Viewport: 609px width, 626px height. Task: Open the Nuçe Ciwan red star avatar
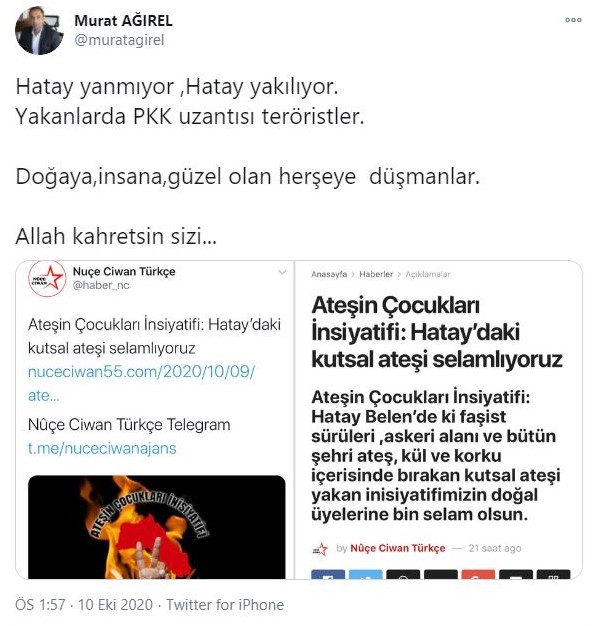click(x=47, y=279)
